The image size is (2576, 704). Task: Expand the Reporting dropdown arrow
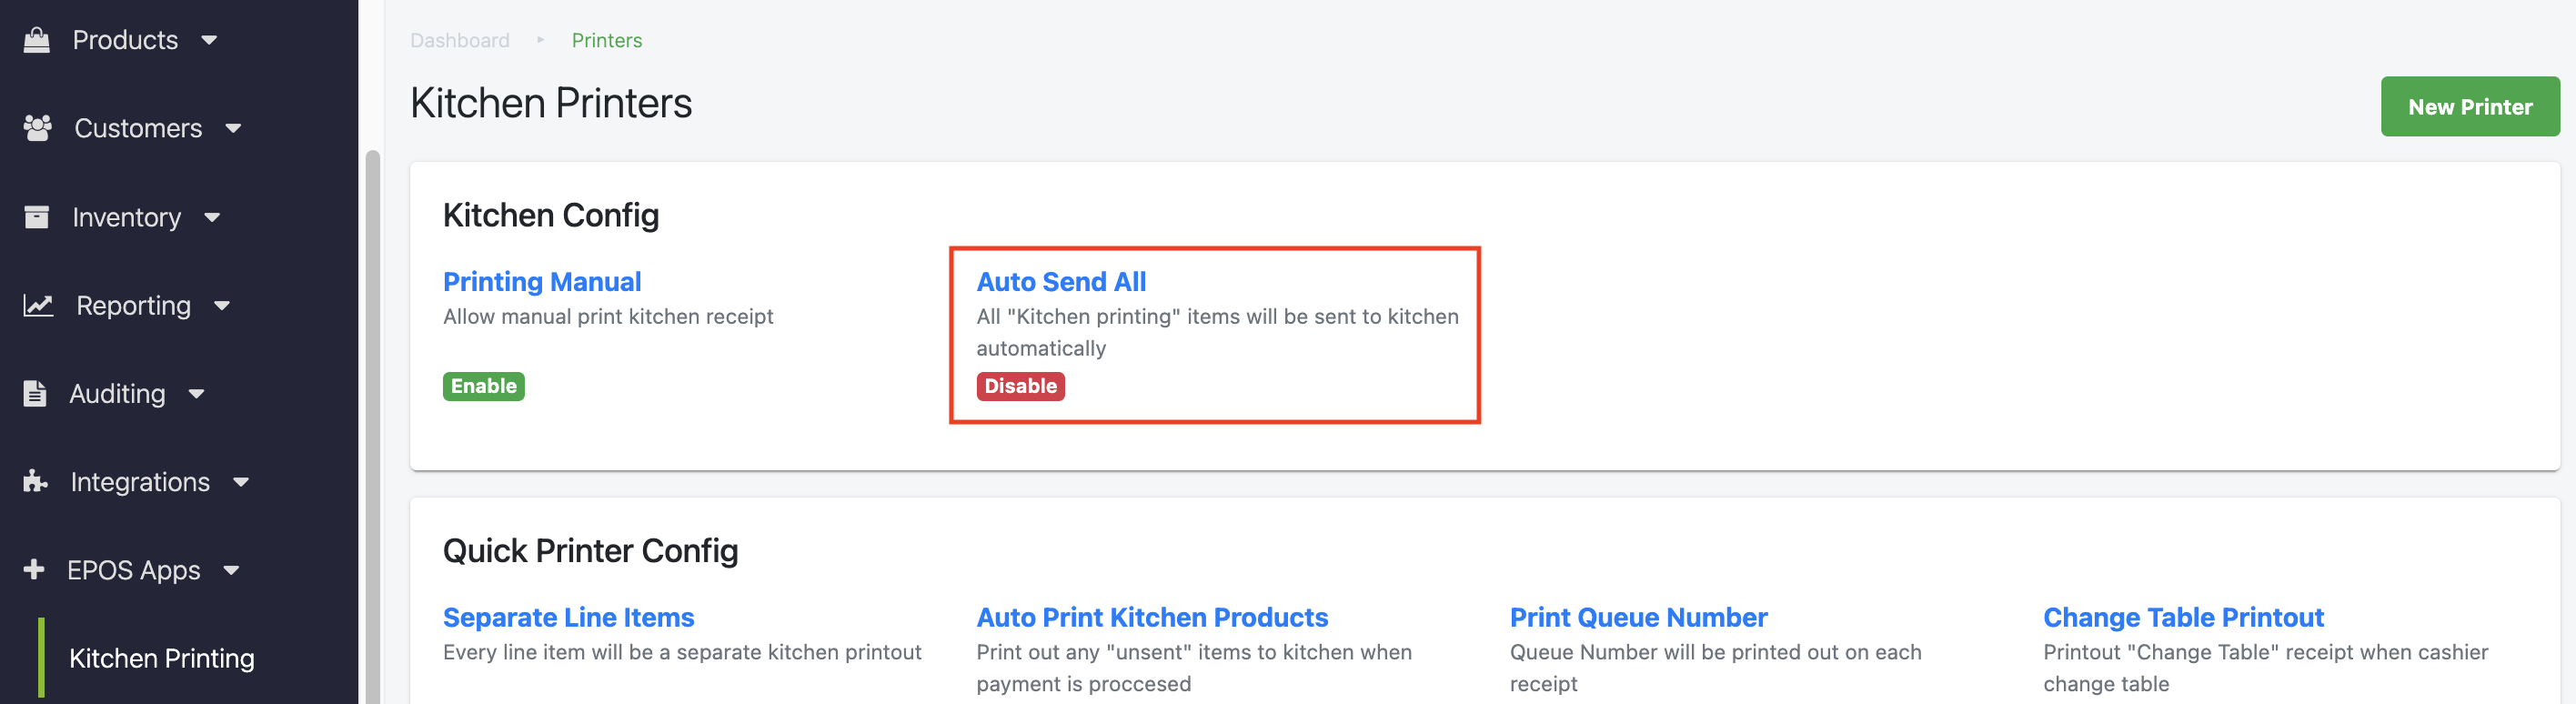click(x=222, y=306)
